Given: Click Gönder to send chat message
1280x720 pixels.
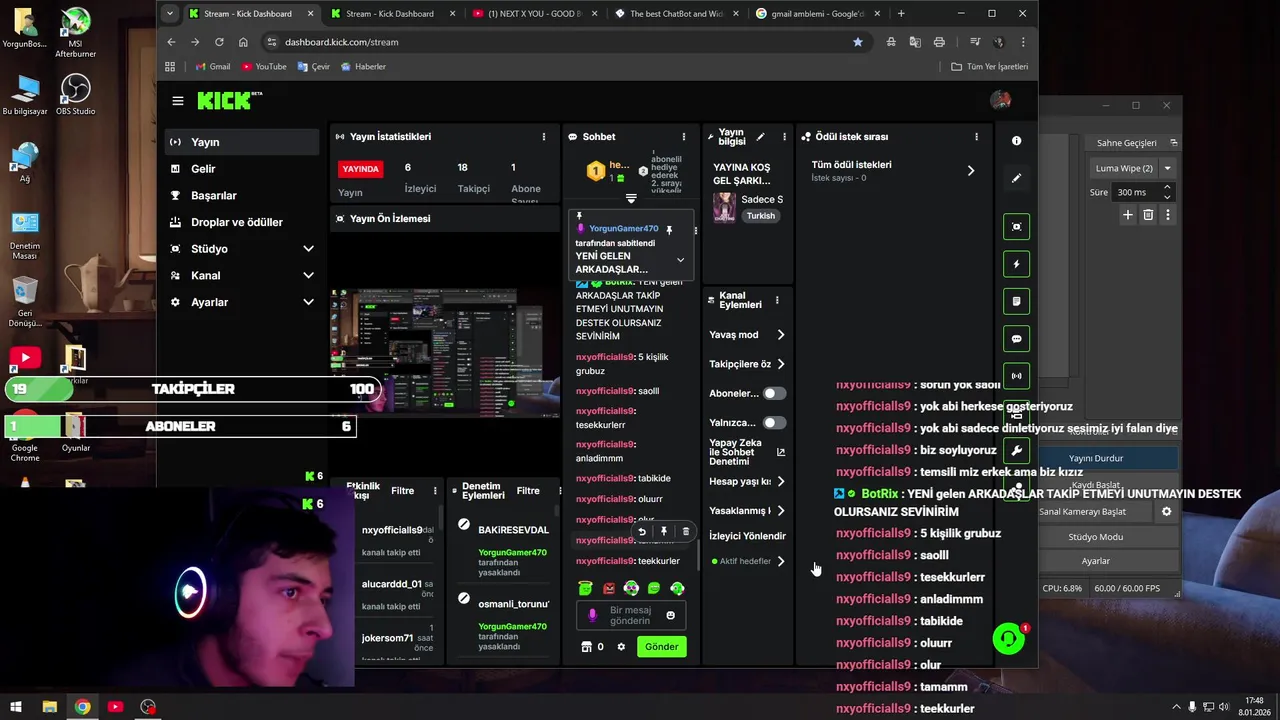Looking at the screenshot, I should pyautogui.click(x=661, y=647).
